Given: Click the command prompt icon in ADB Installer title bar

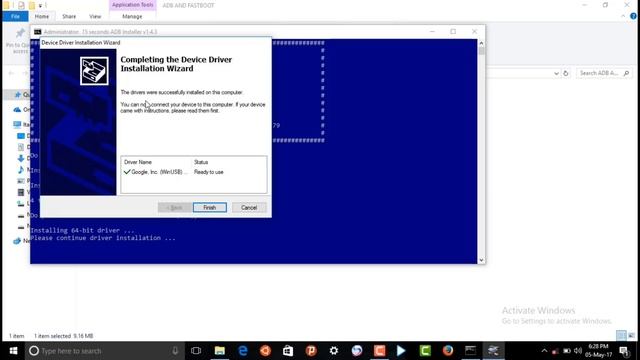Looking at the screenshot, I should click(38, 32).
